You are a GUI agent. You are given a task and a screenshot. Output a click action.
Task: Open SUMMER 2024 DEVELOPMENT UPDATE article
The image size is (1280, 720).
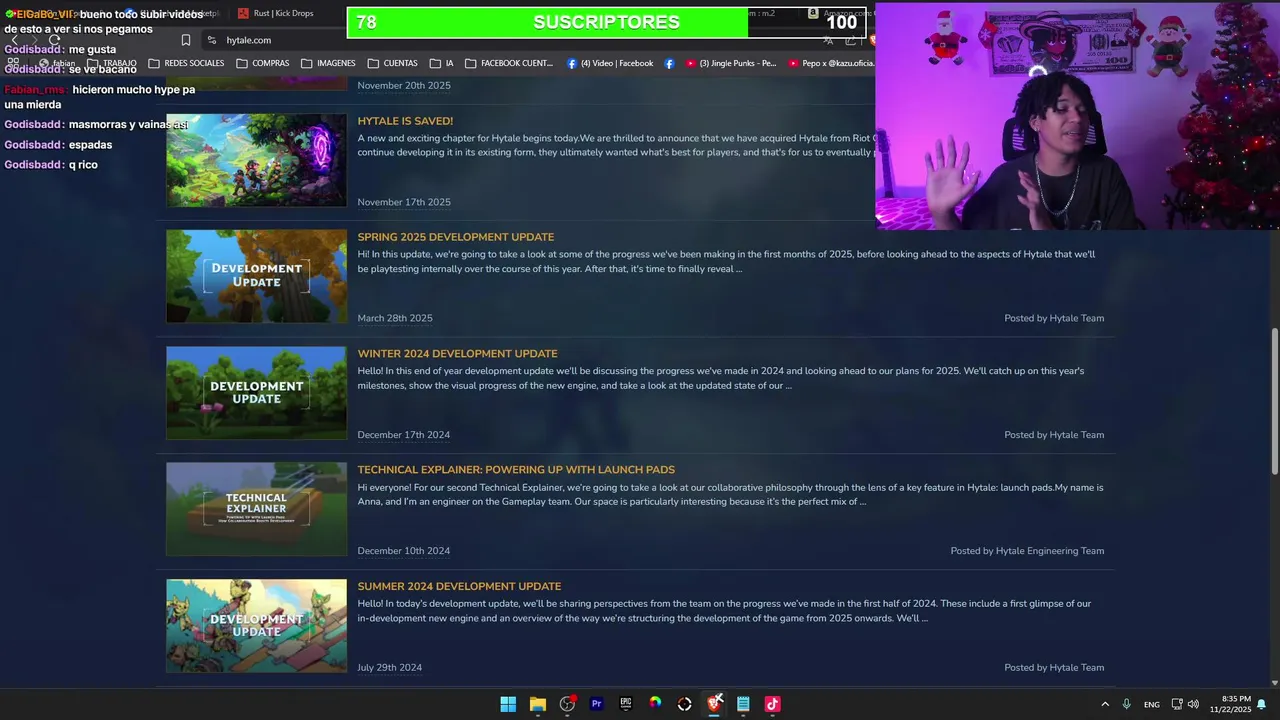coord(459,587)
